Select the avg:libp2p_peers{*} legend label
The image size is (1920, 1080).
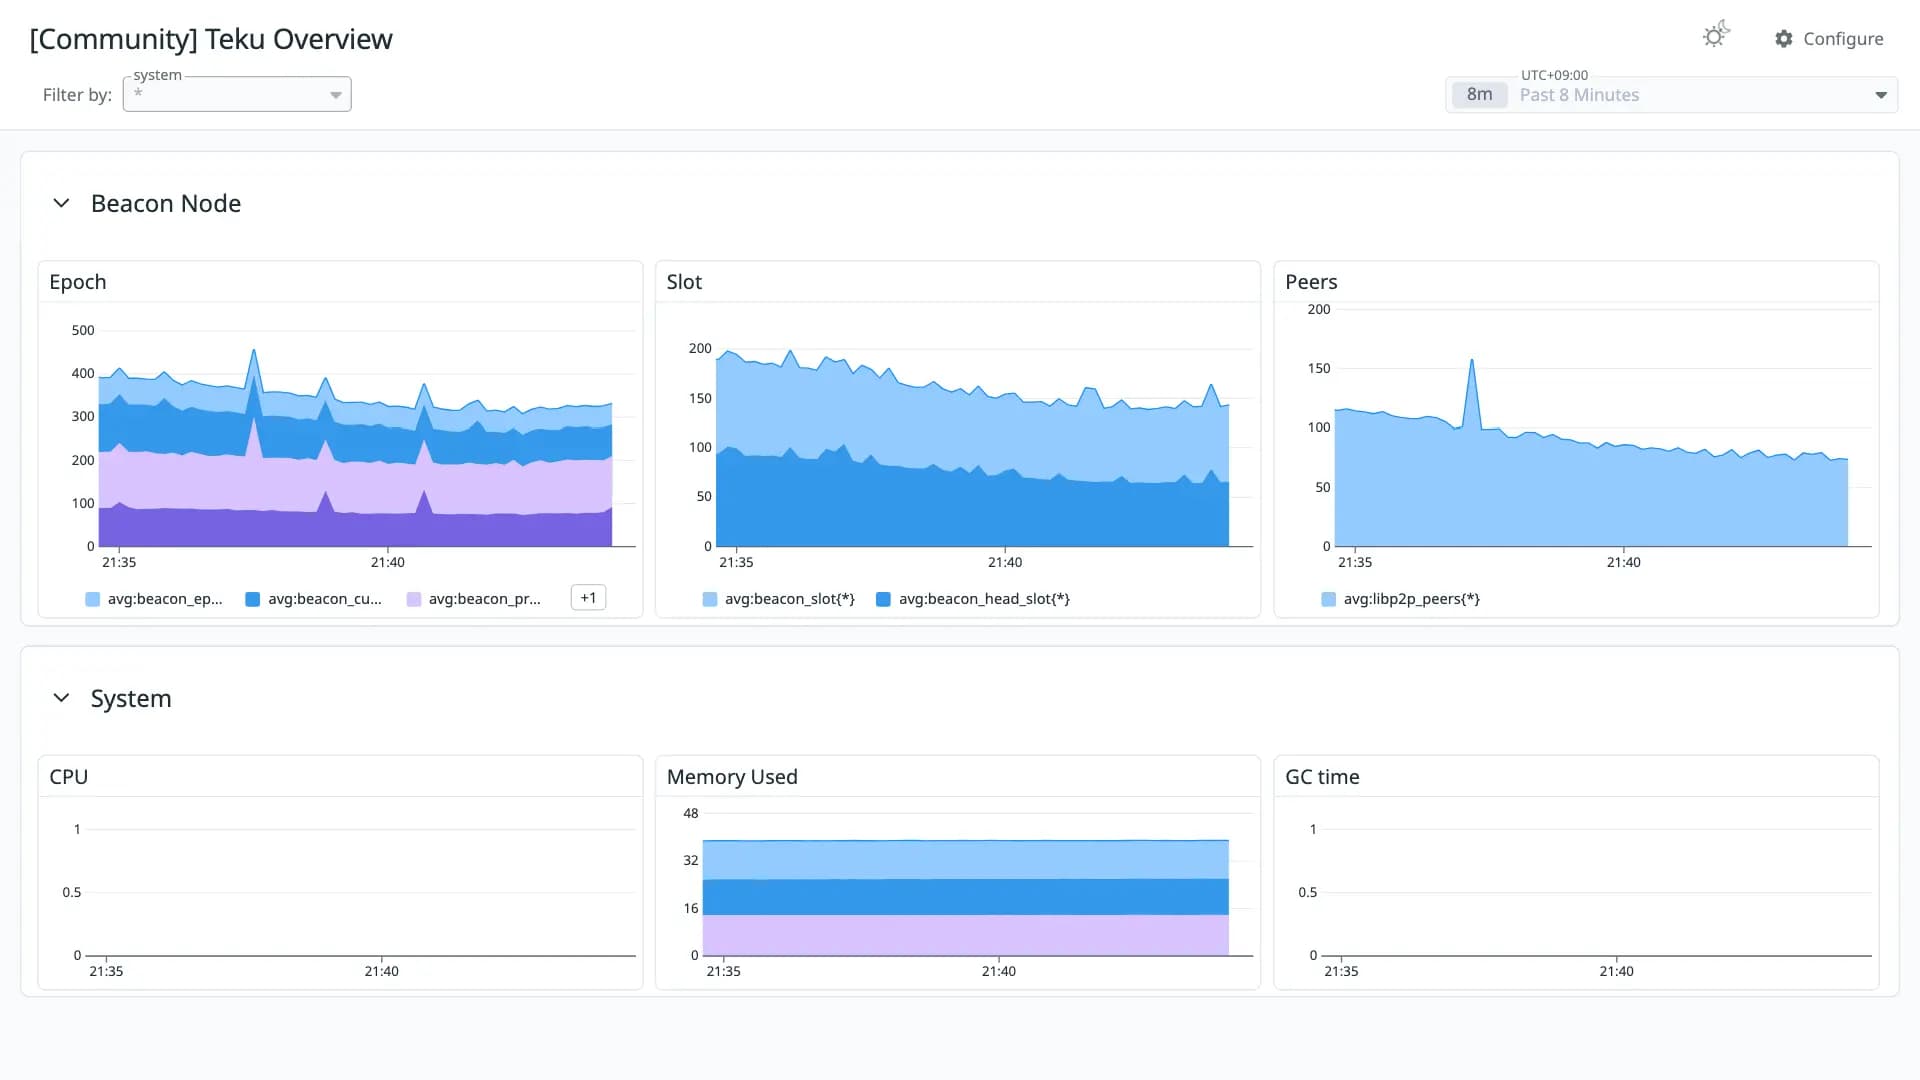[1412, 599]
